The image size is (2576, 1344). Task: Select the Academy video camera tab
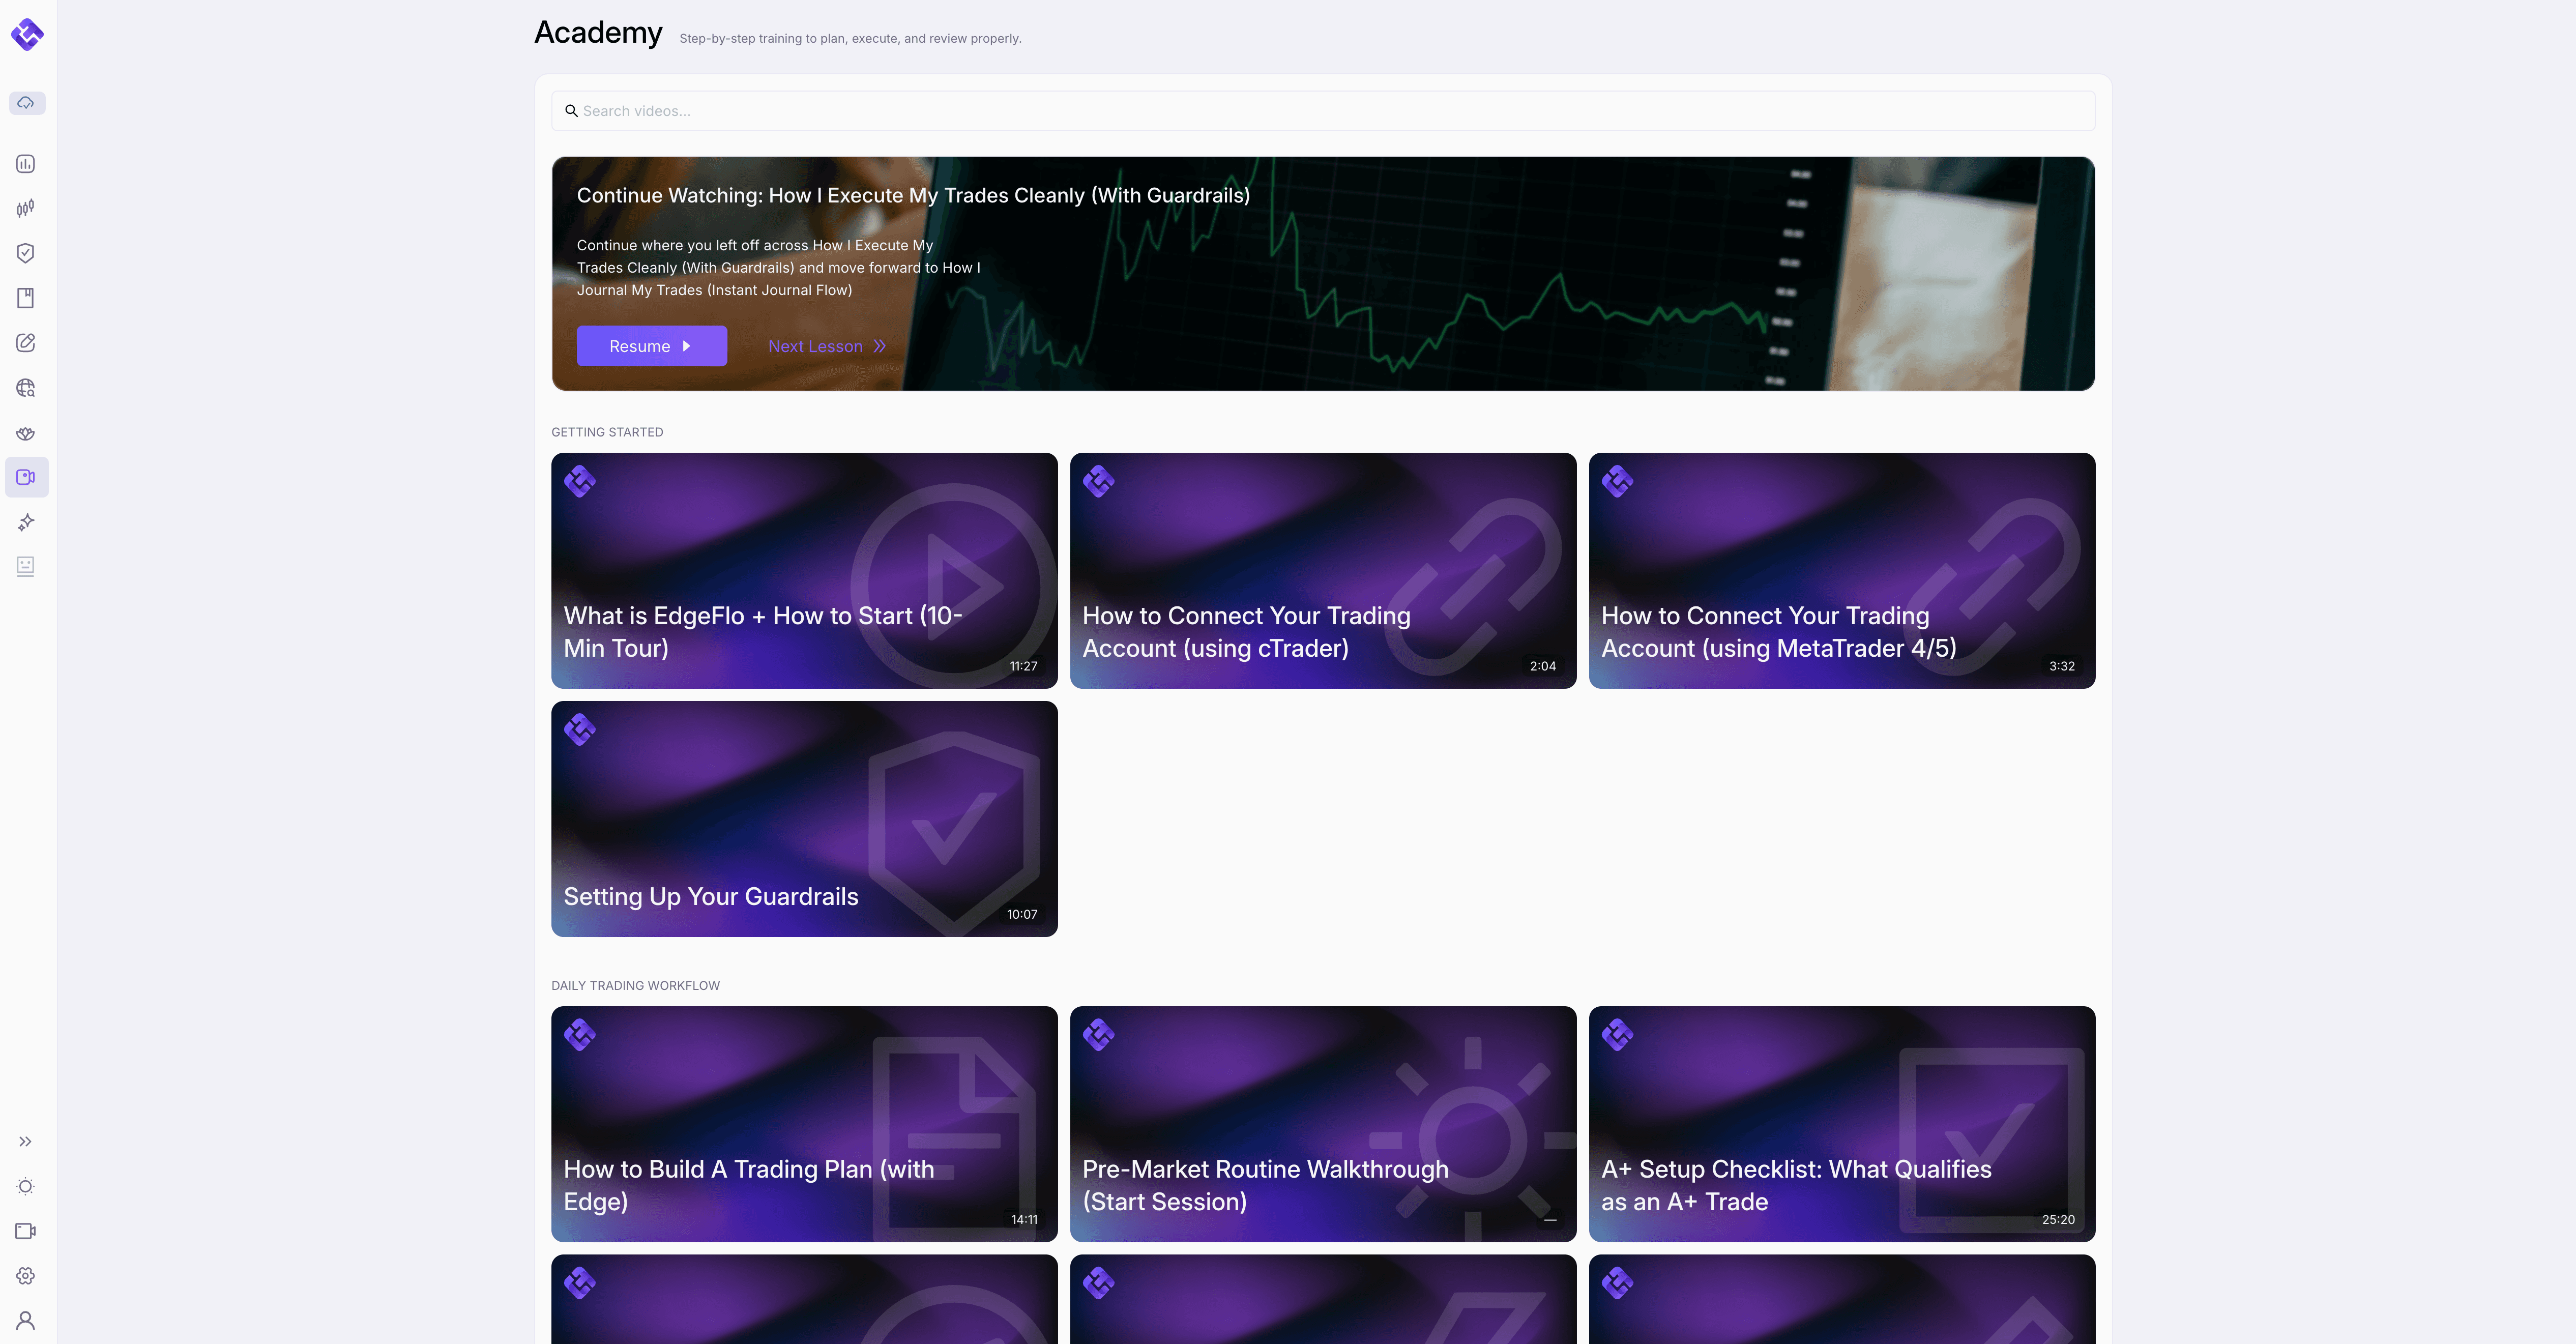point(26,477)
